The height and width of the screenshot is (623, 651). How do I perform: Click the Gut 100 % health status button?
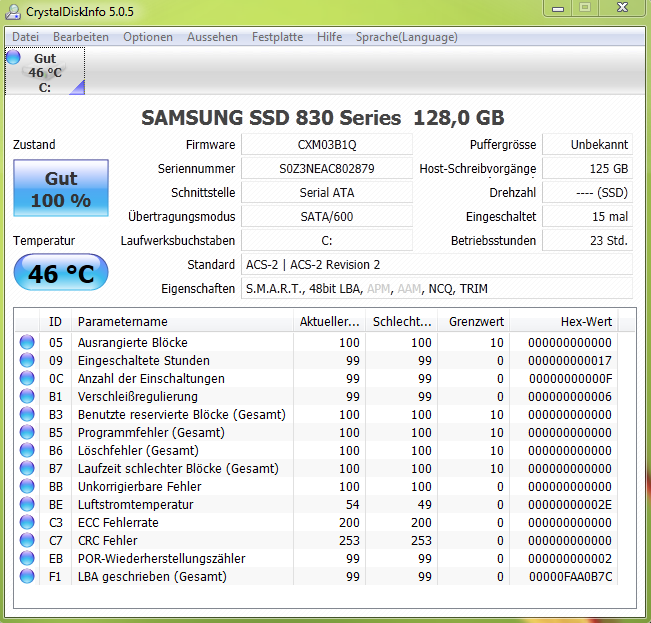[x=61, y=188]
